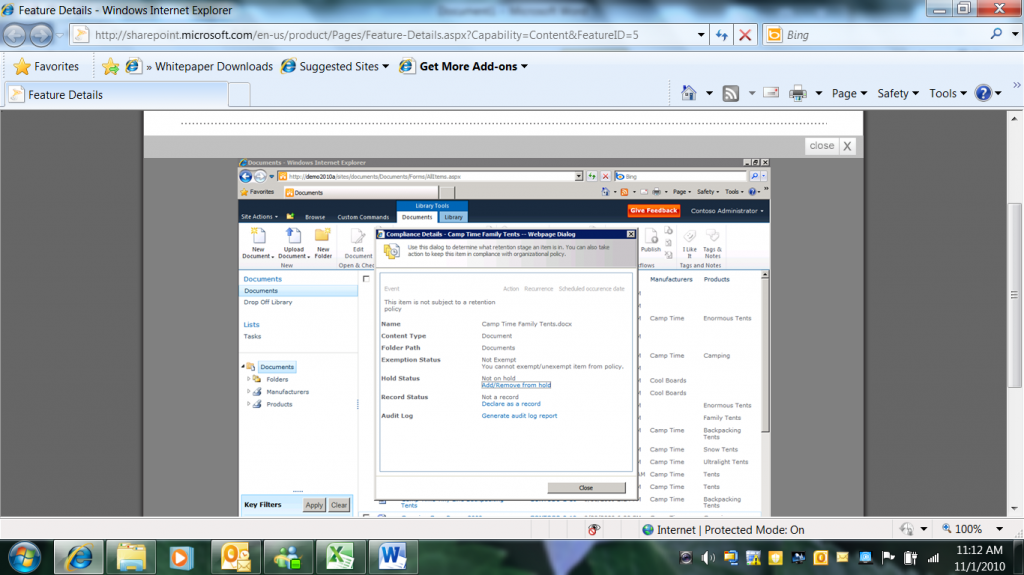
Task: Open the address bar history dropdown arrow
Action: pos(701,35)
